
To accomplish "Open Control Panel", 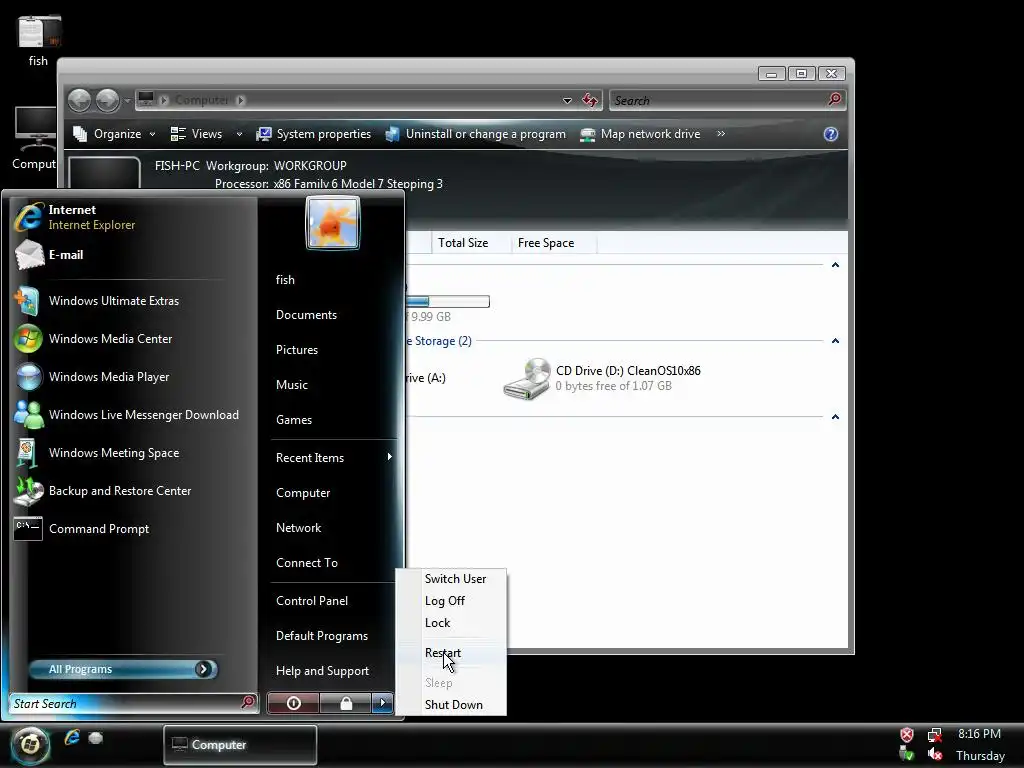I will coord(312,601).
